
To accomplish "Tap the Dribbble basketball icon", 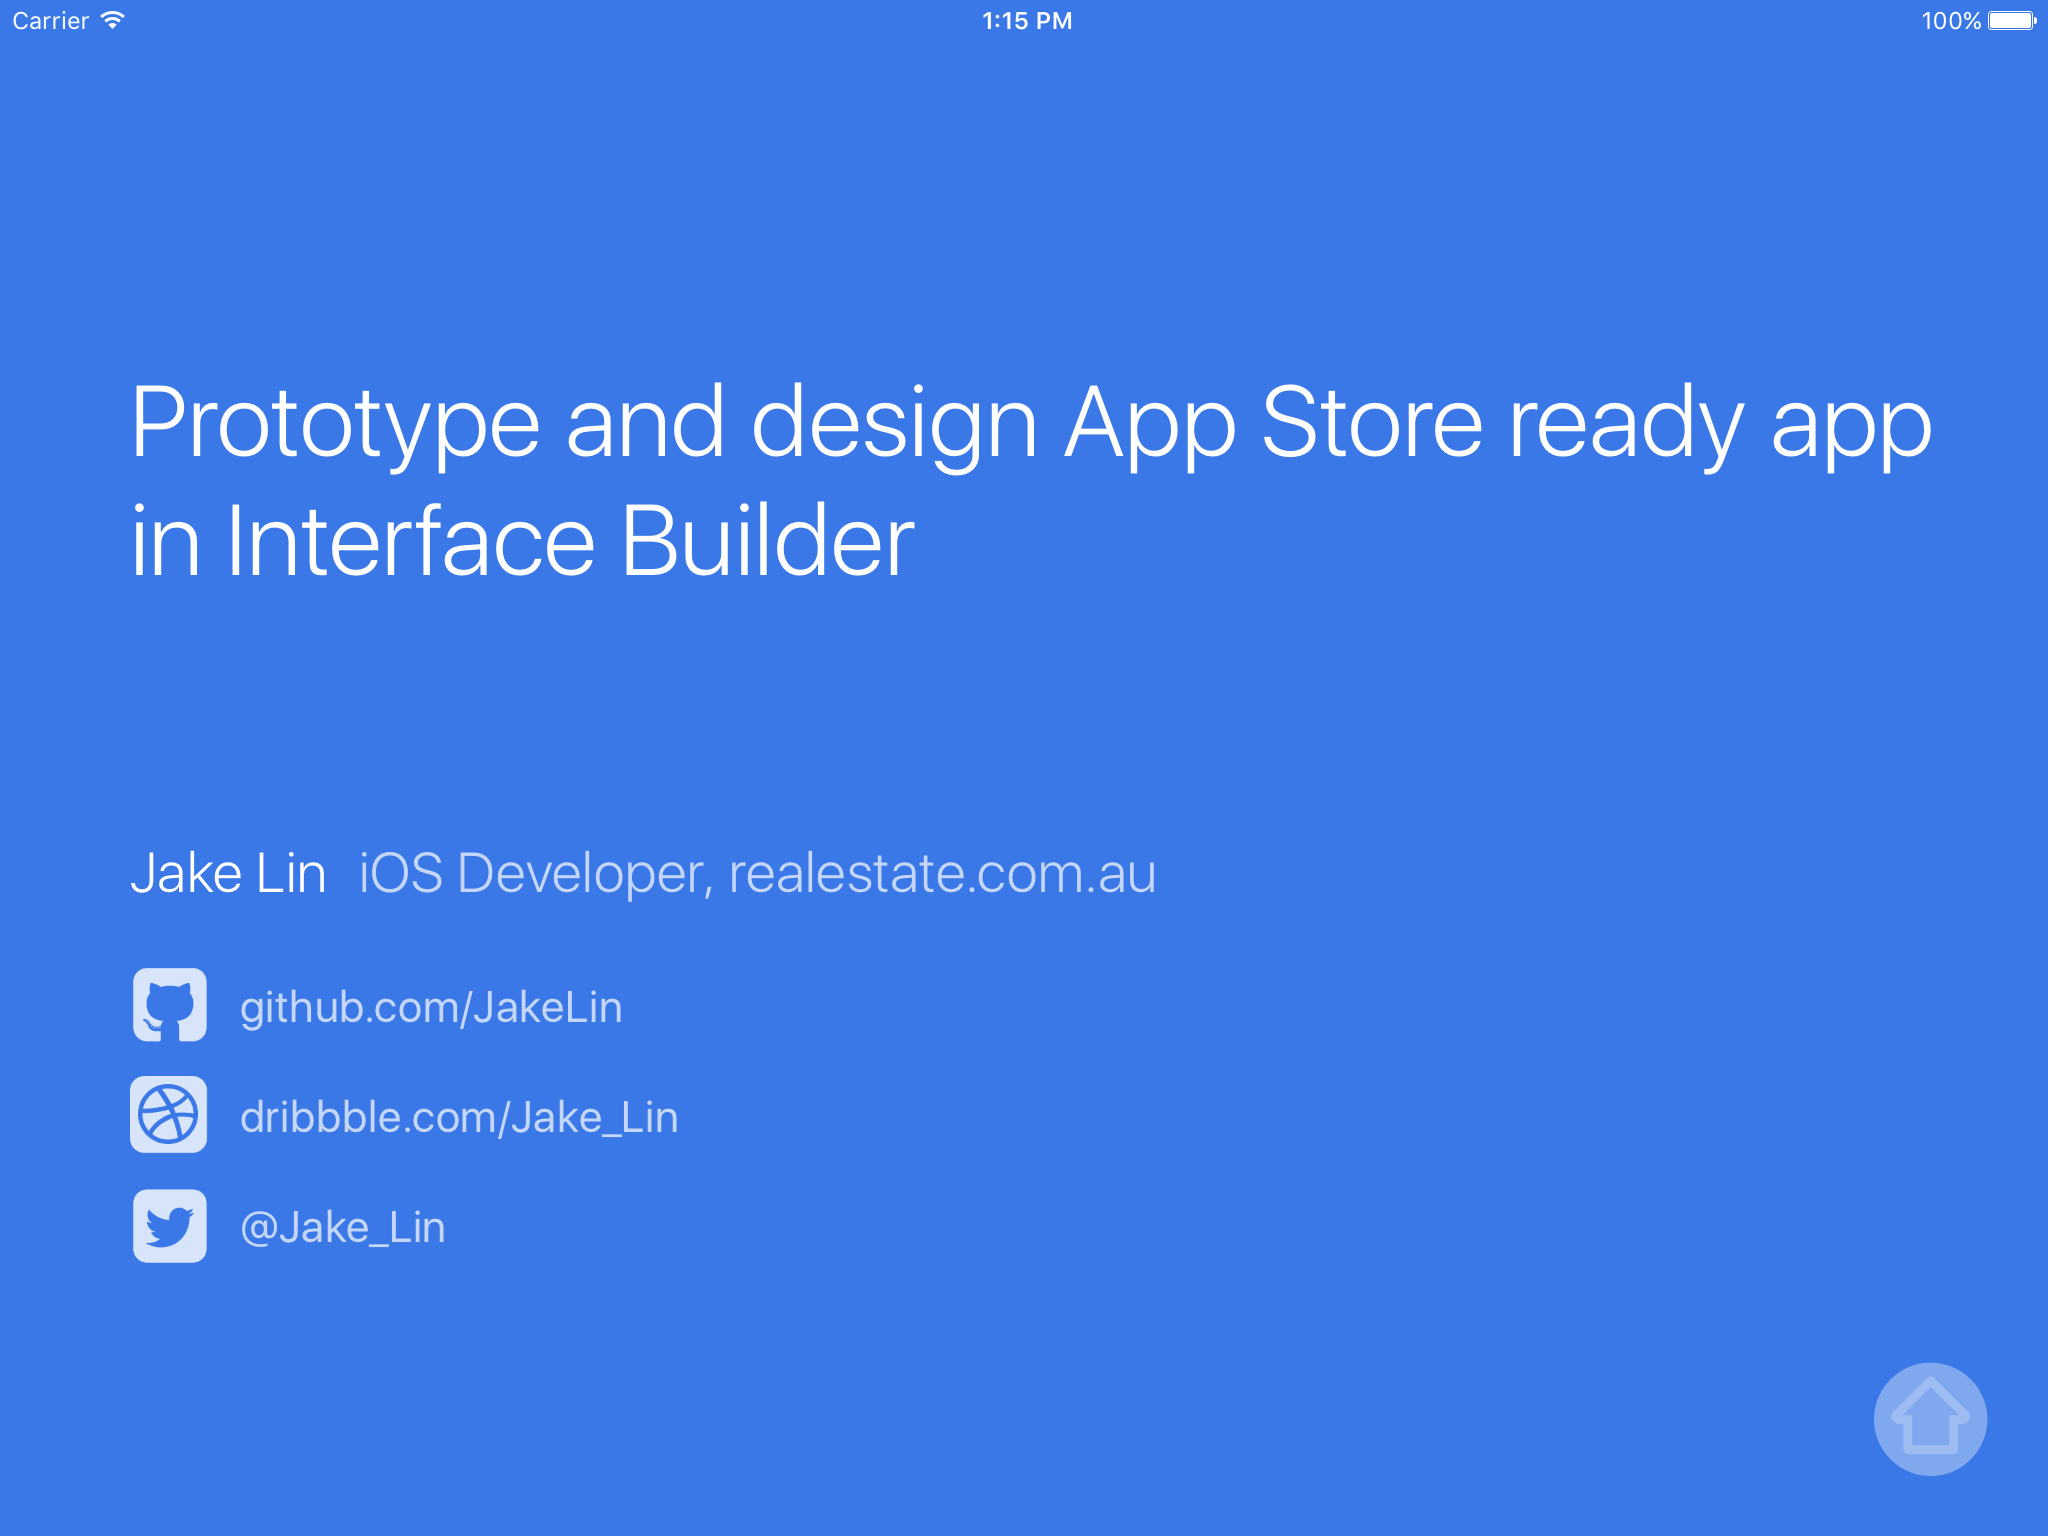I will tap(169, 1115).
